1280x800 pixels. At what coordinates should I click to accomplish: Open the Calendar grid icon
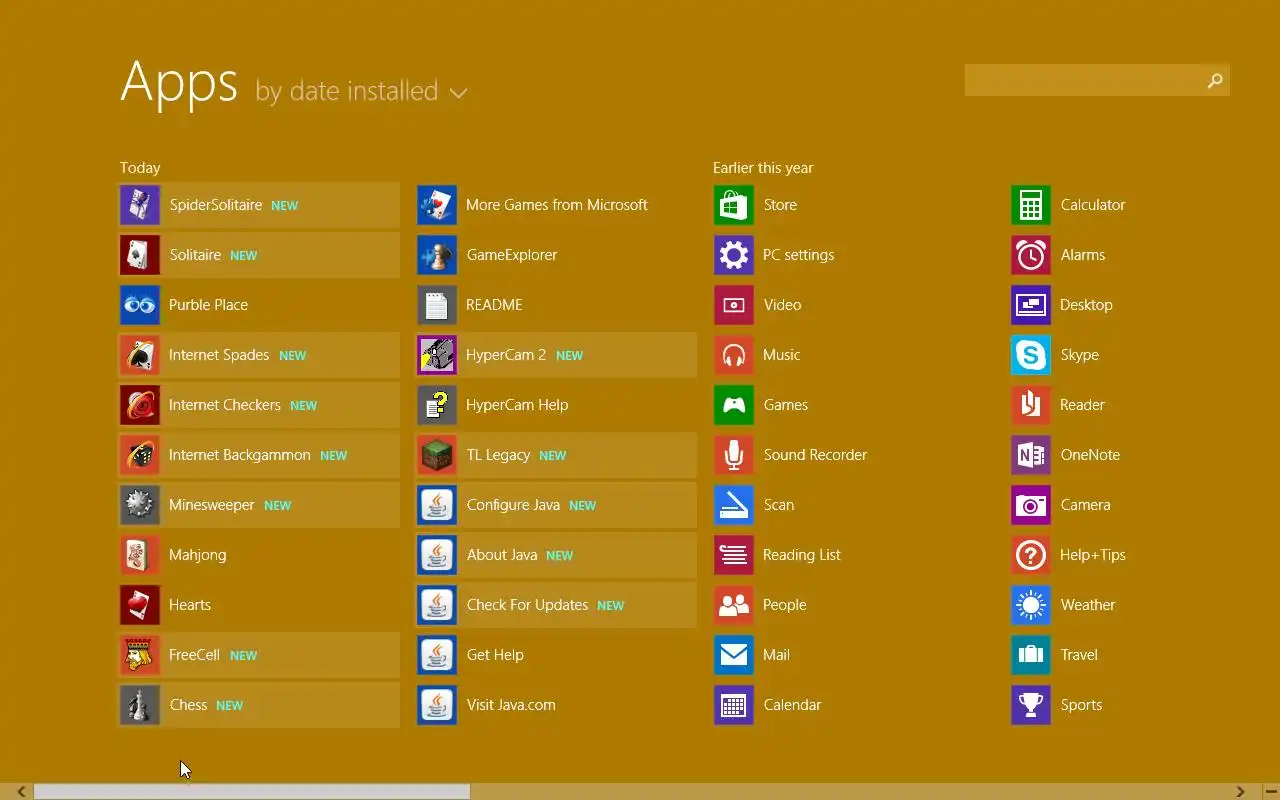pyautogui.click(x=734, y=705)
